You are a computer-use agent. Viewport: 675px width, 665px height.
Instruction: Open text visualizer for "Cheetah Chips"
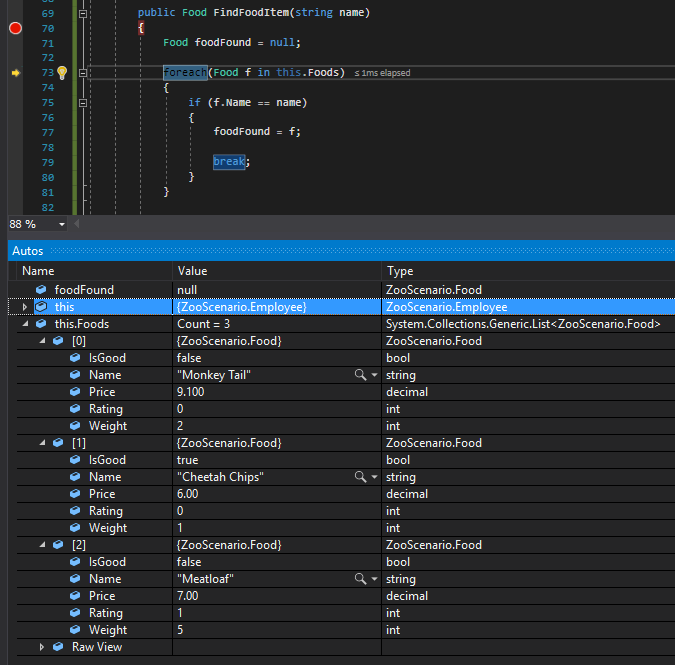(x=360, y=477)
